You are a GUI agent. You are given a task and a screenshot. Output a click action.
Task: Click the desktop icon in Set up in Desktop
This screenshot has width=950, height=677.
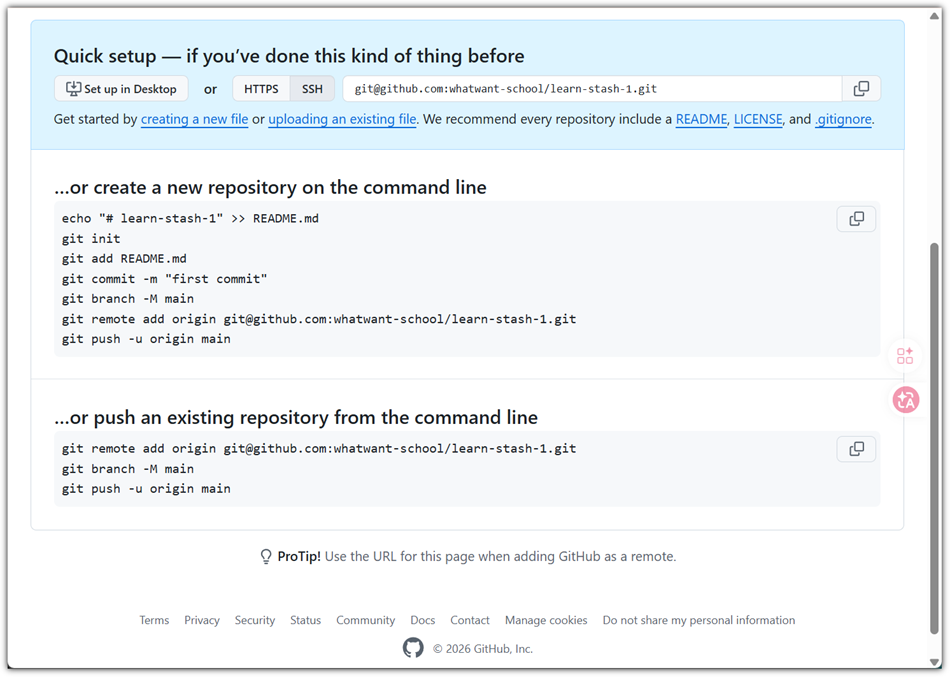(x=73, y=88)
